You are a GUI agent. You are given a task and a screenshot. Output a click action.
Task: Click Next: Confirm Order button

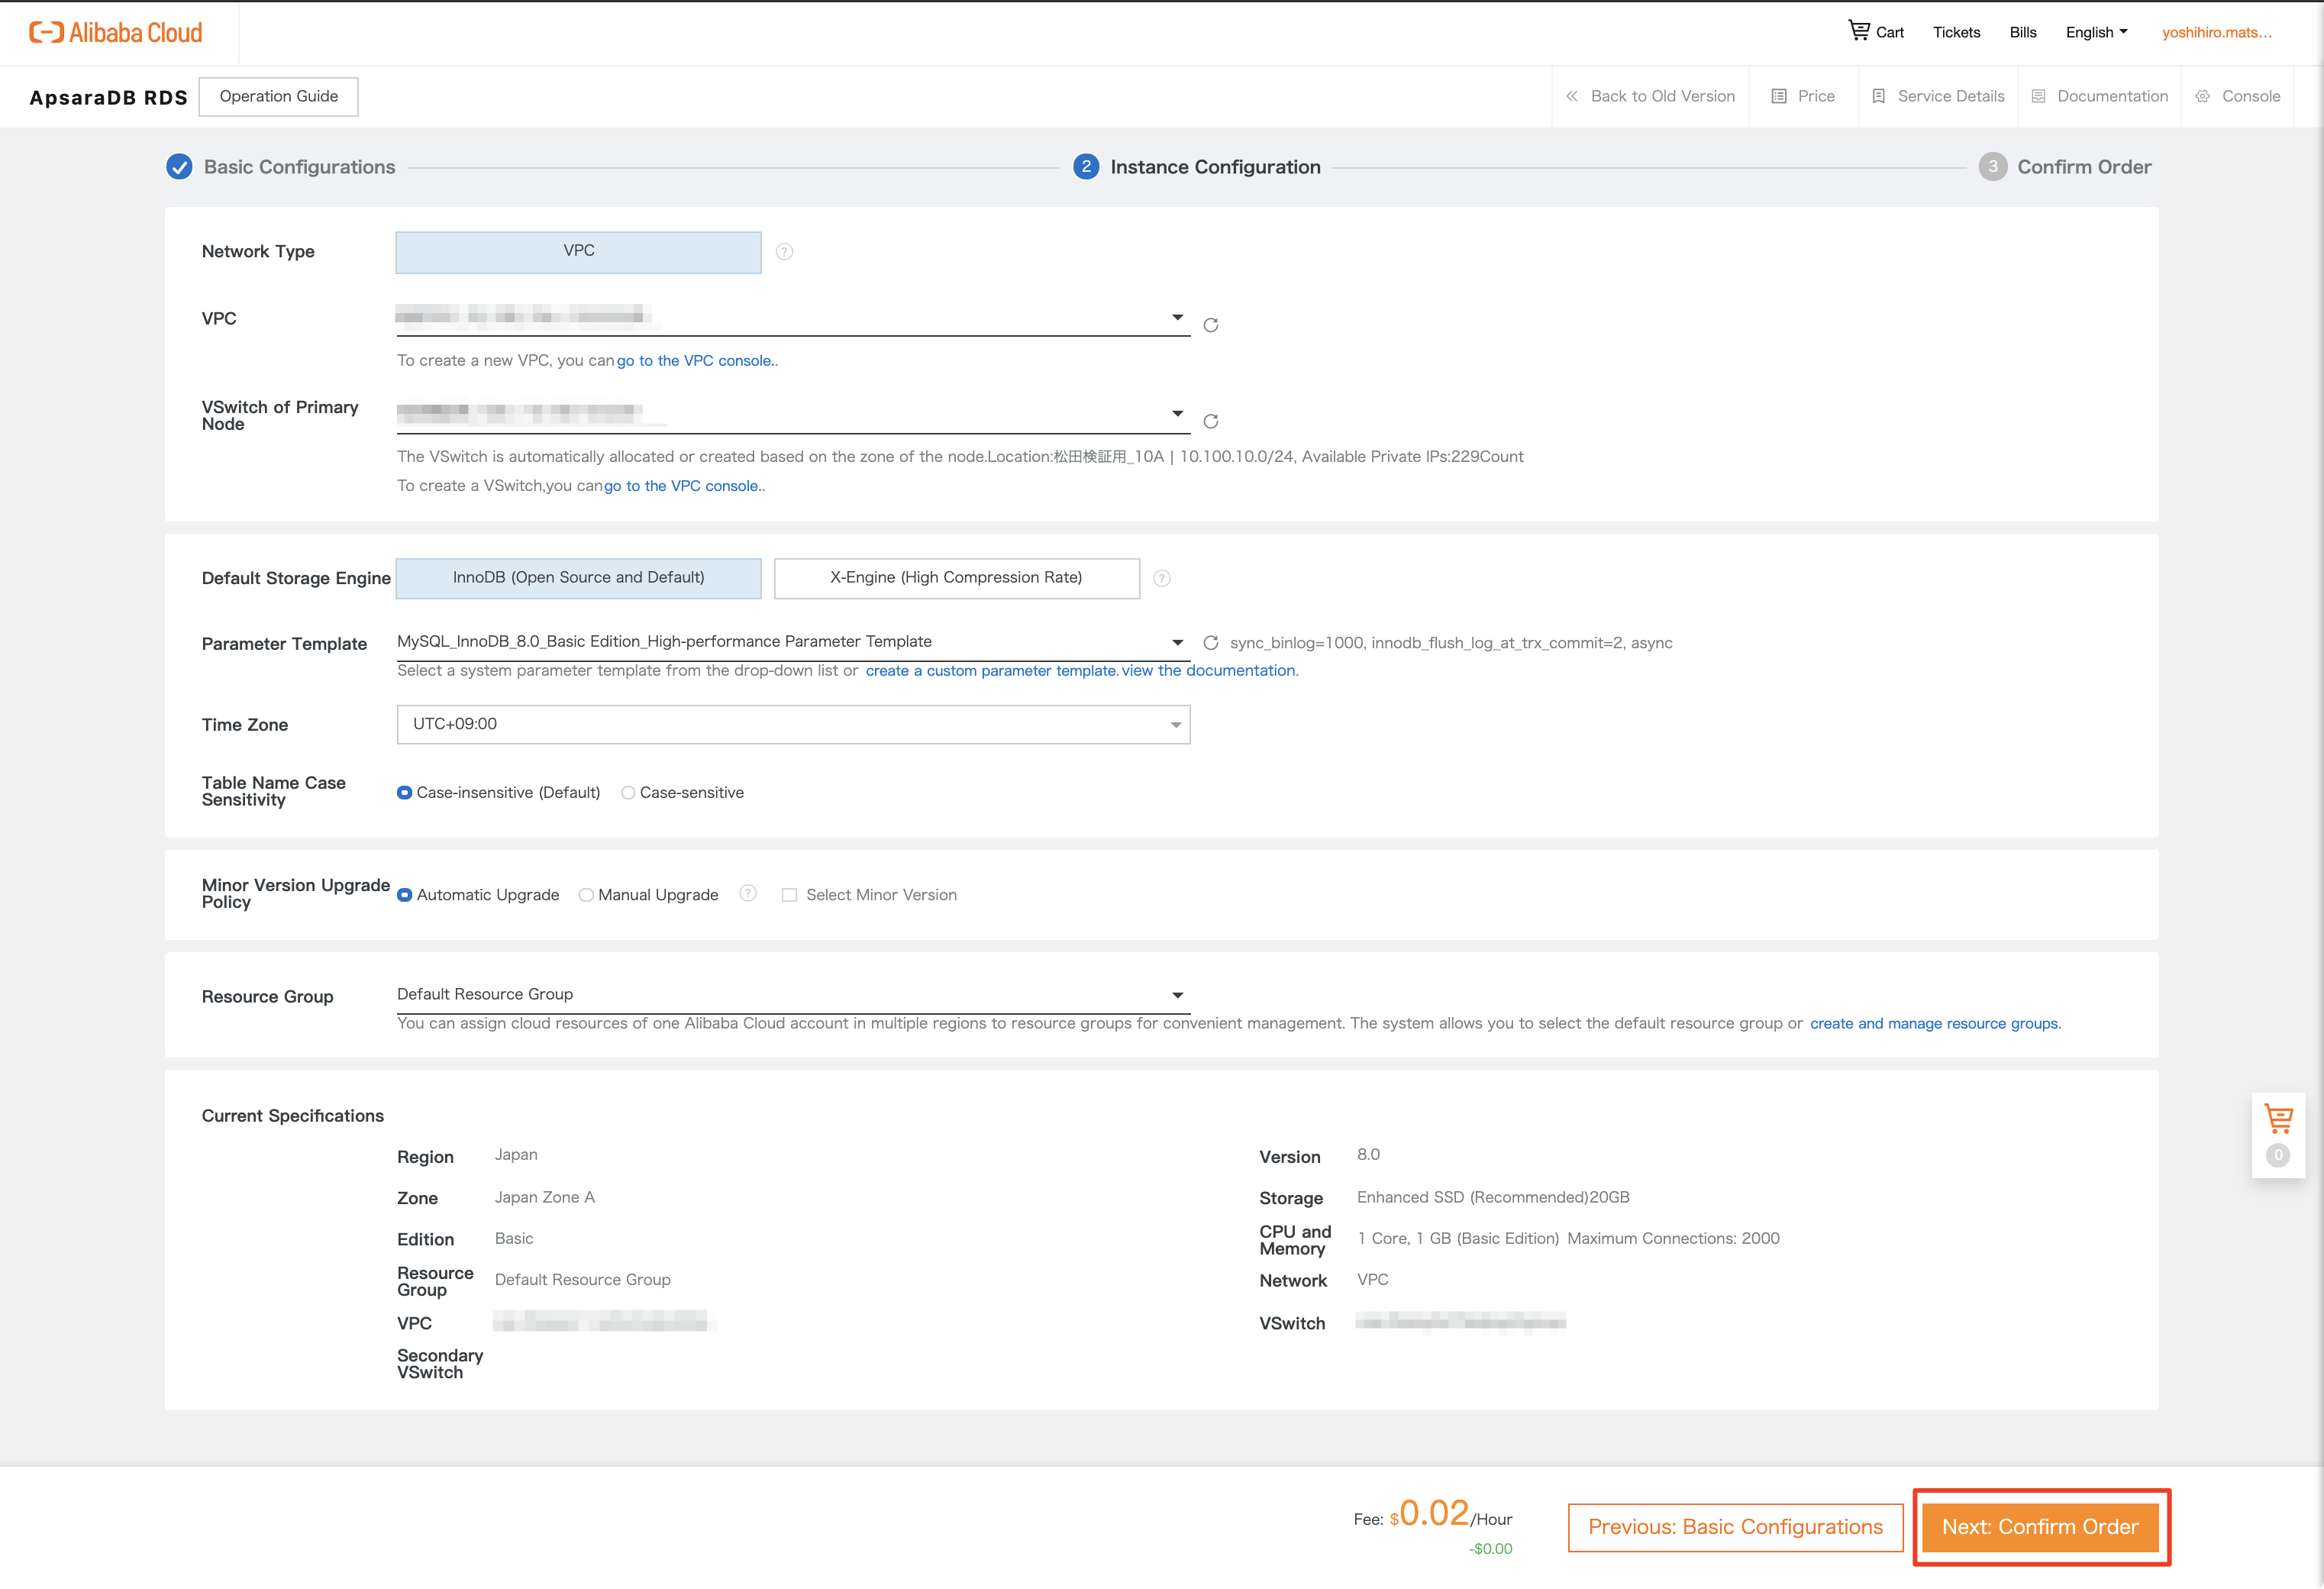2039,1527
